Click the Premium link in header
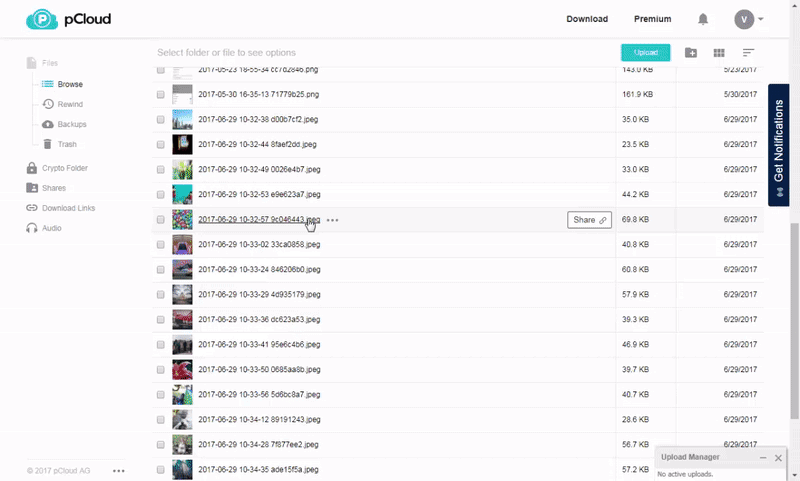 pos(653,19)
